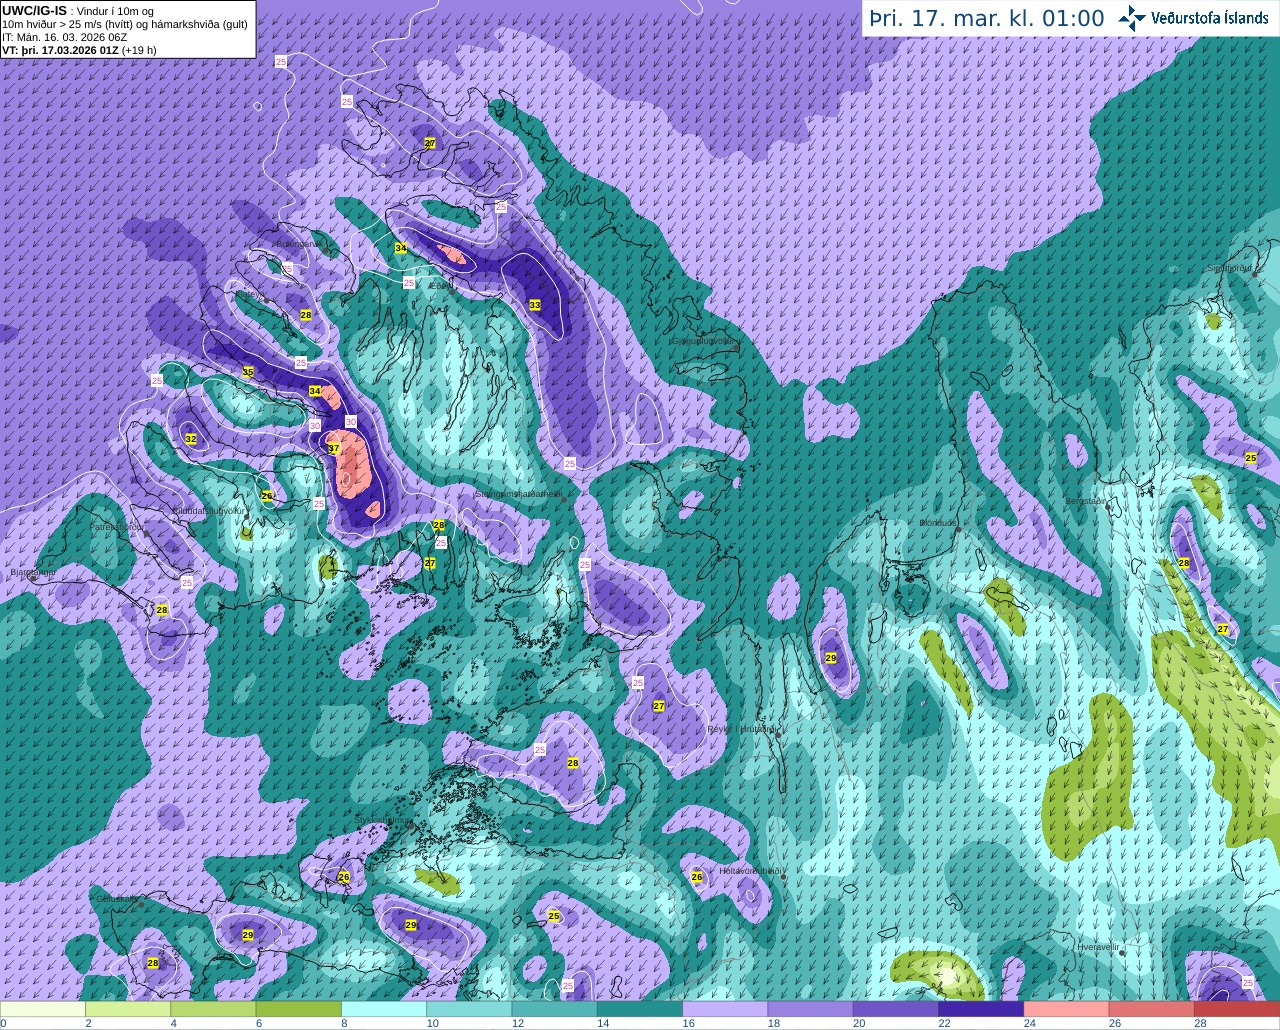This screenshot has height=1030, width=1280.
Task: Pick the light green 2–4 m/s color swatch
Action: [128, 1009]
